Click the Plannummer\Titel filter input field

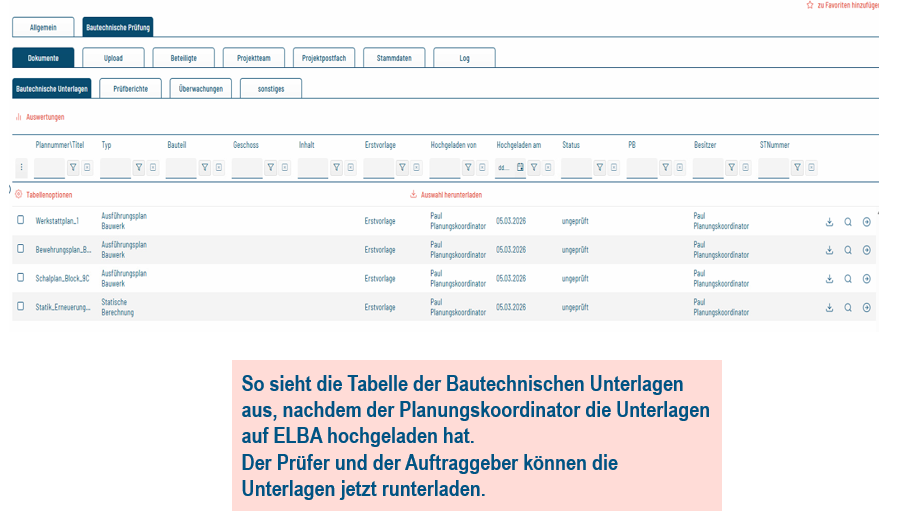[x=49, y=168]
